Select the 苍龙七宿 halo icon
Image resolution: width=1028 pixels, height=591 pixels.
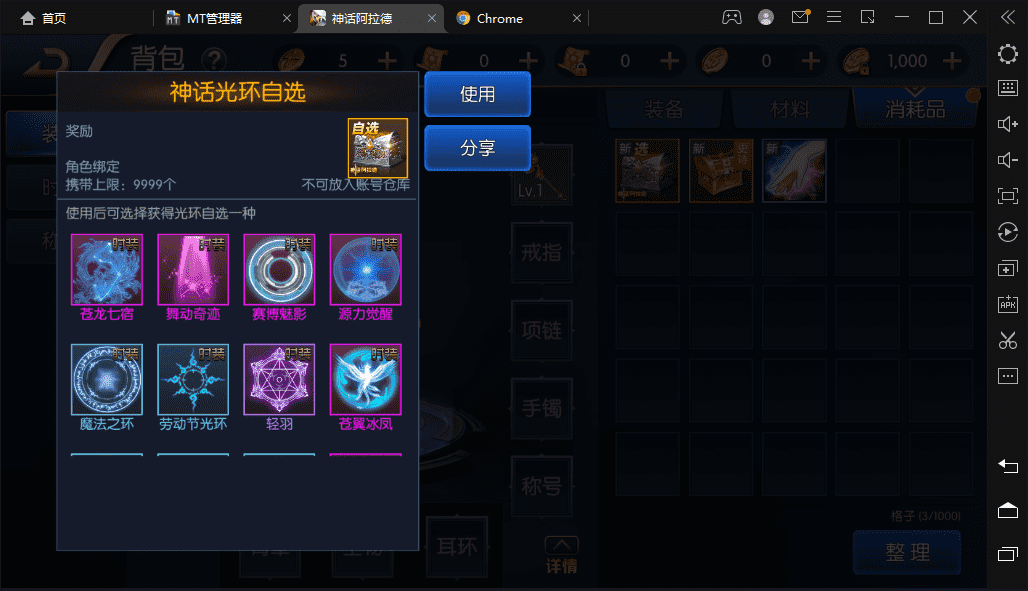(x=107, y=270)
